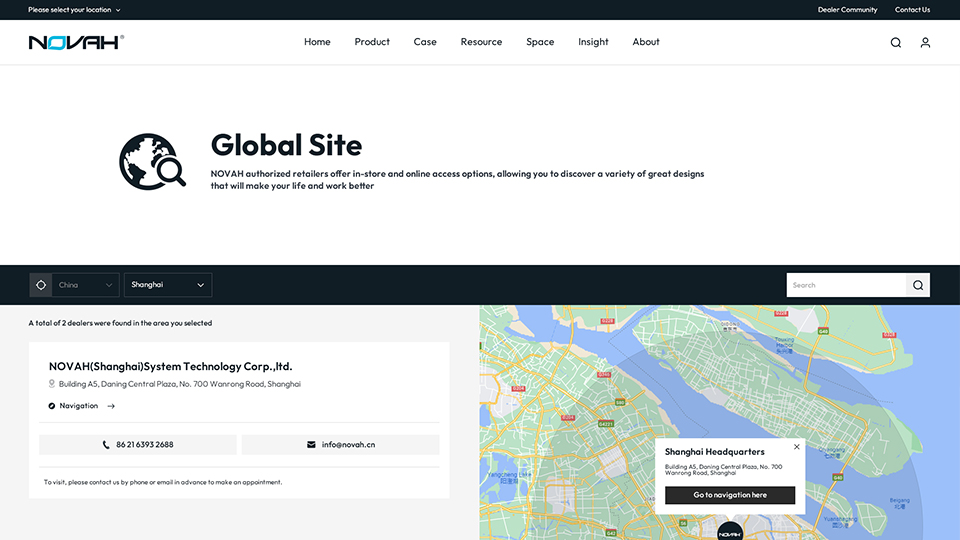The width and height of the screenshot is (960, 540).
Task: Open the Contact Us link
Action: [x=912, y=10]
